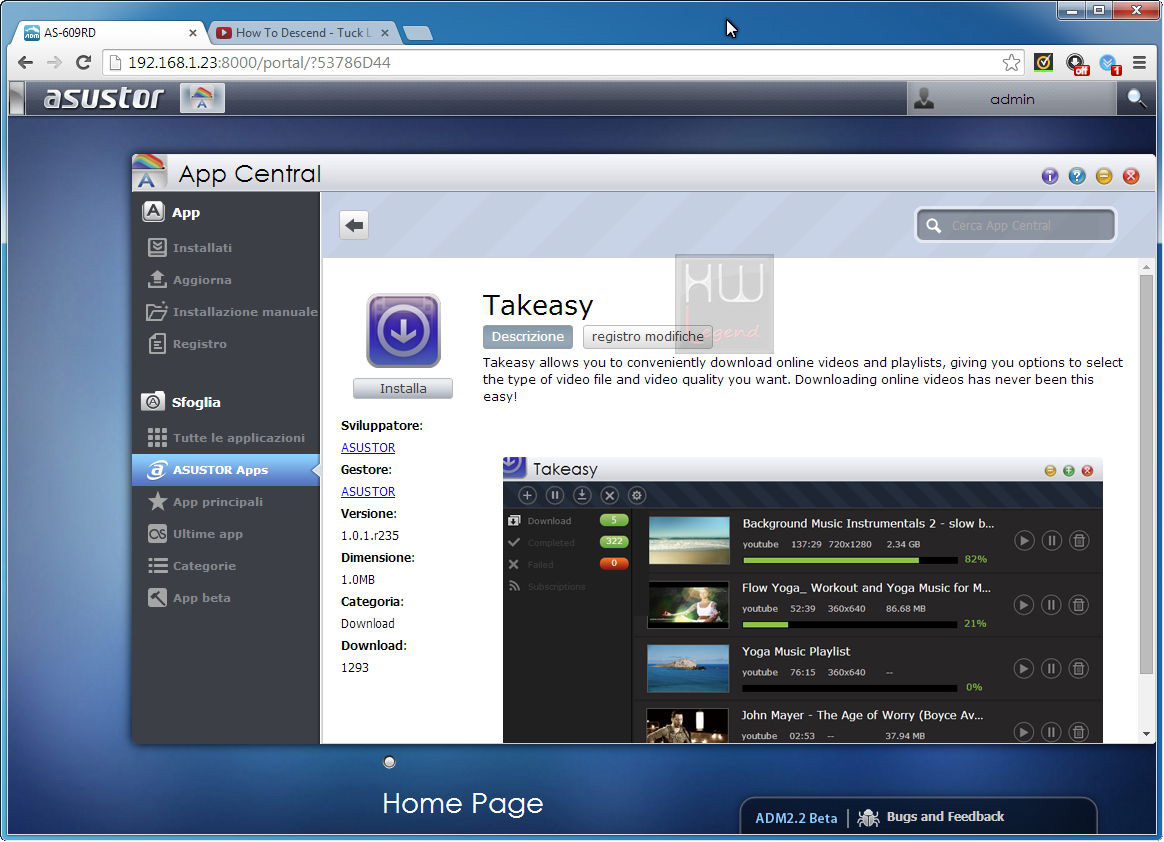Click the Download value under Categoria

[367, 624]
